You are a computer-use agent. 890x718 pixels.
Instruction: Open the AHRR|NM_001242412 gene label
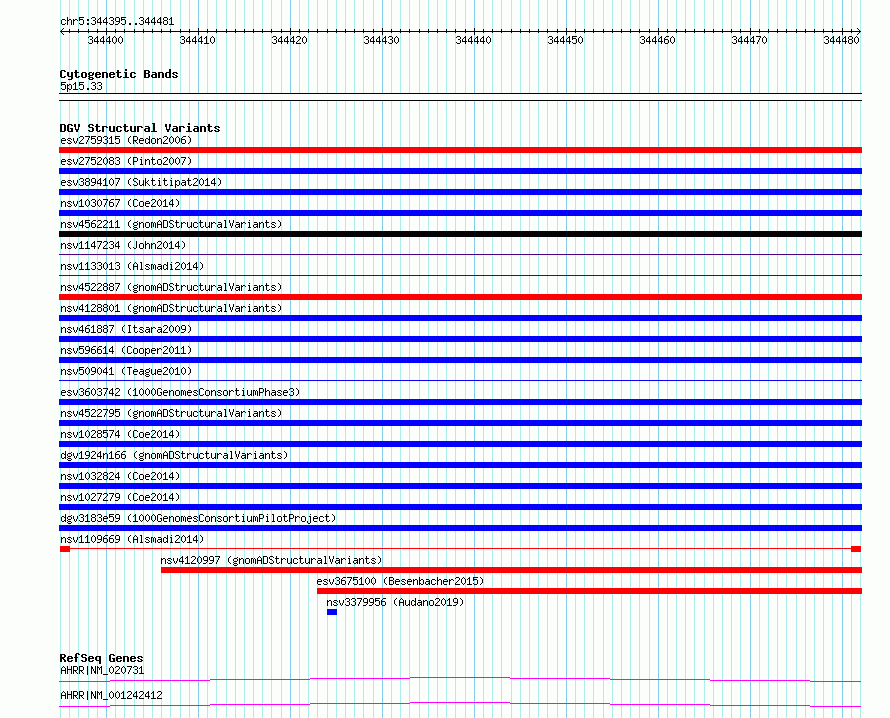pyautogui.click(x=111, y=695)
